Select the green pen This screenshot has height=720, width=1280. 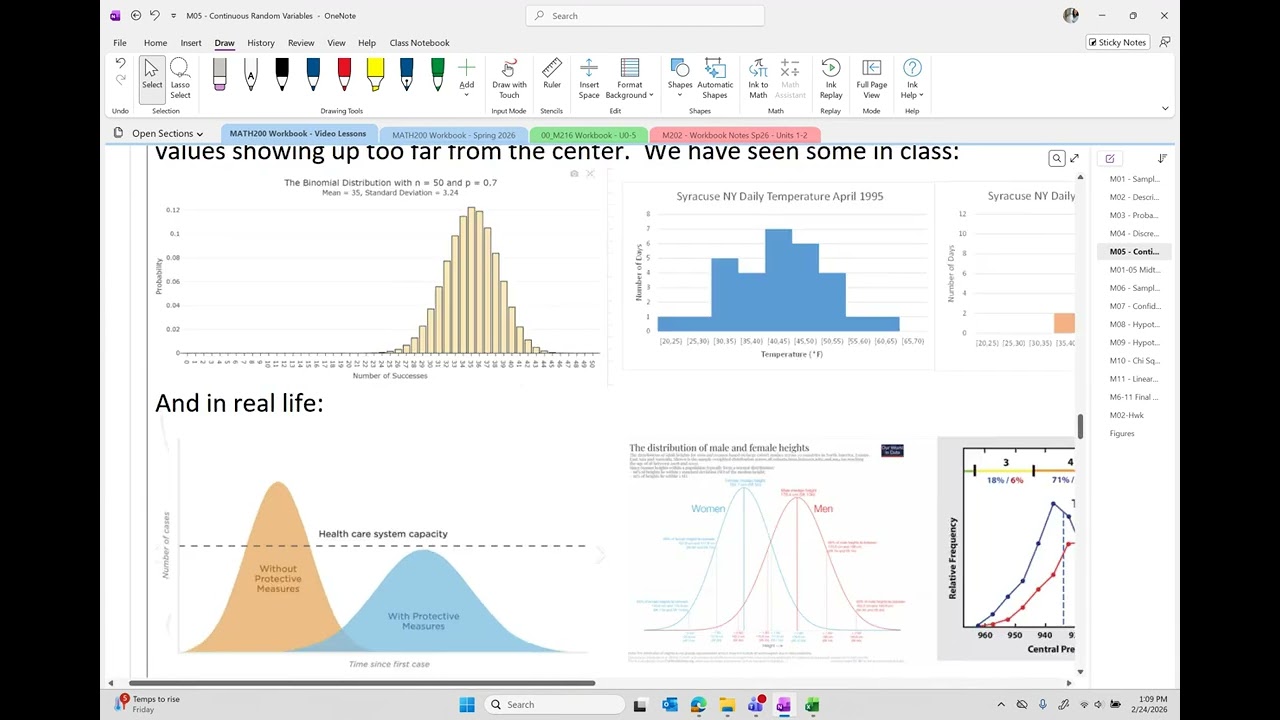click(437, 75)
